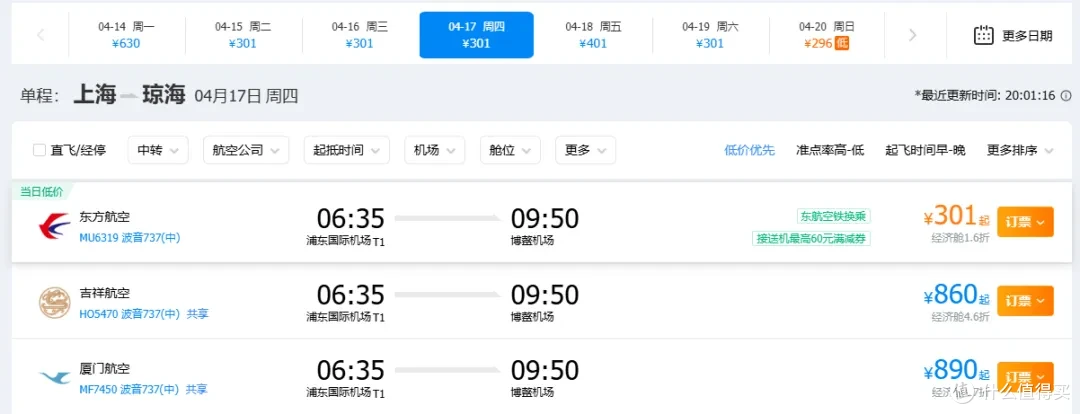Expand the 更多 filter dropdown

click(585, 150)
